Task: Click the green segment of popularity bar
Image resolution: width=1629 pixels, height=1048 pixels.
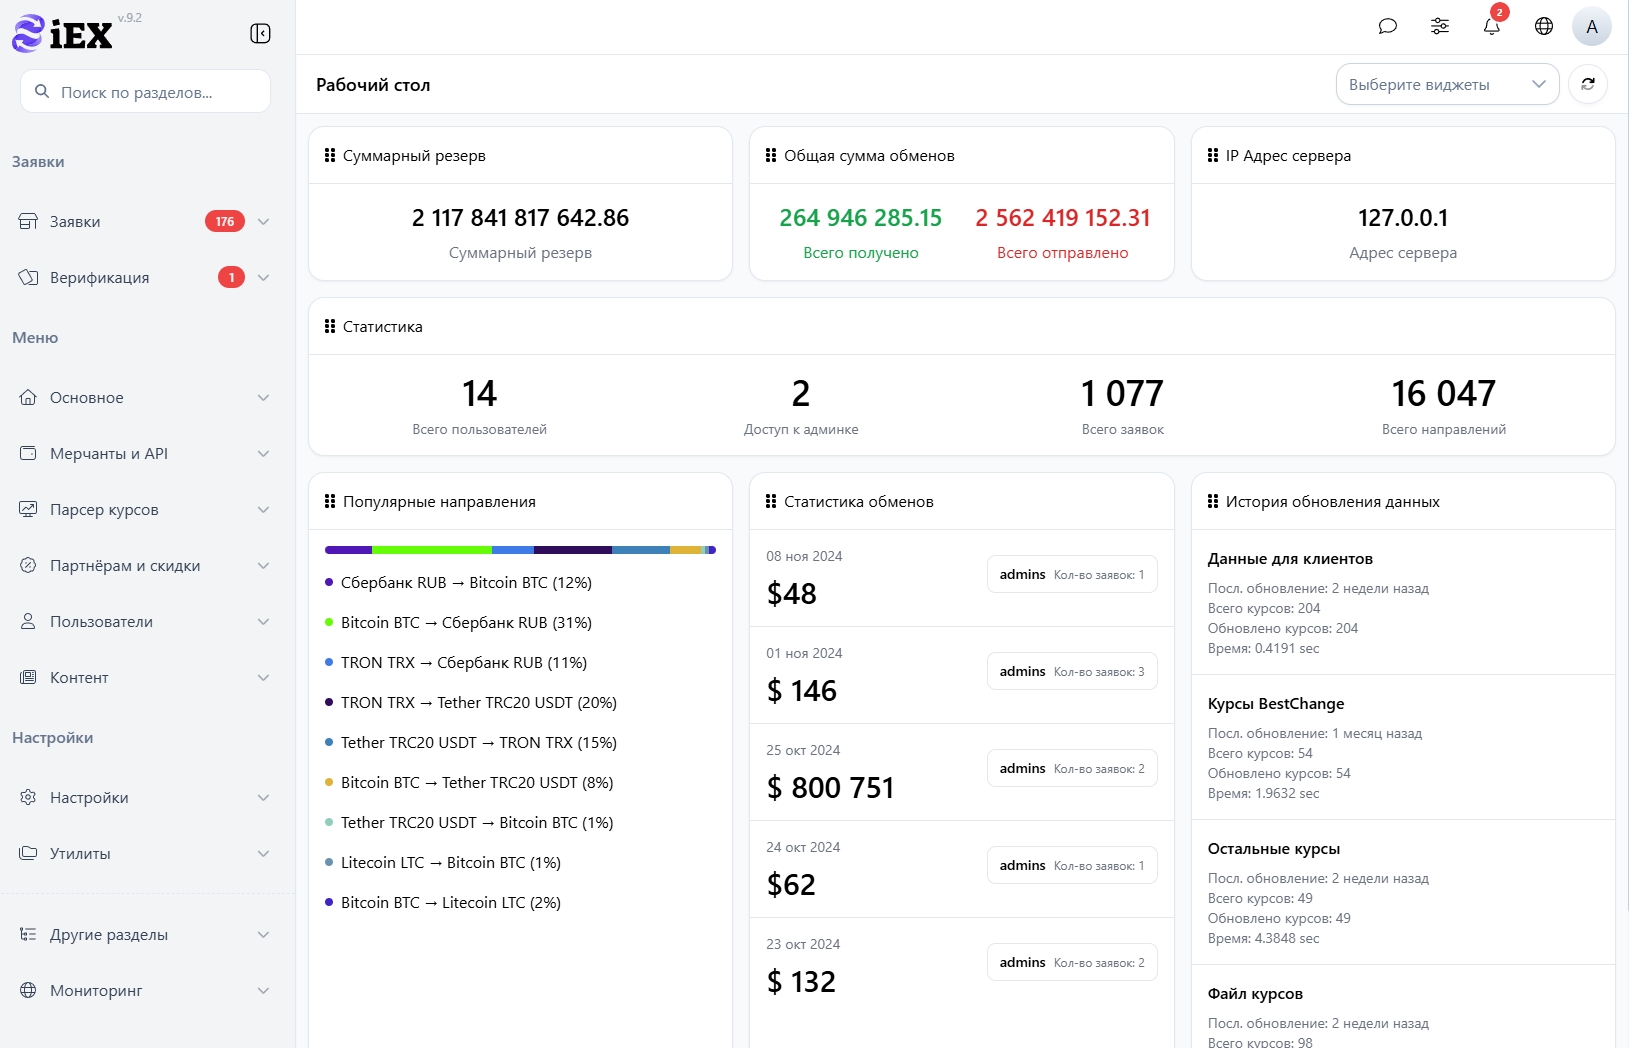Action: 431,550
